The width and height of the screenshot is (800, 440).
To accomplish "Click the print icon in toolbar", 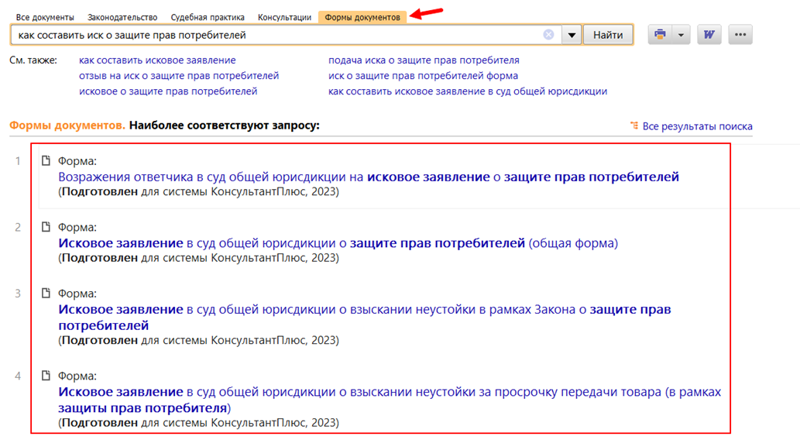I will 660,35.
